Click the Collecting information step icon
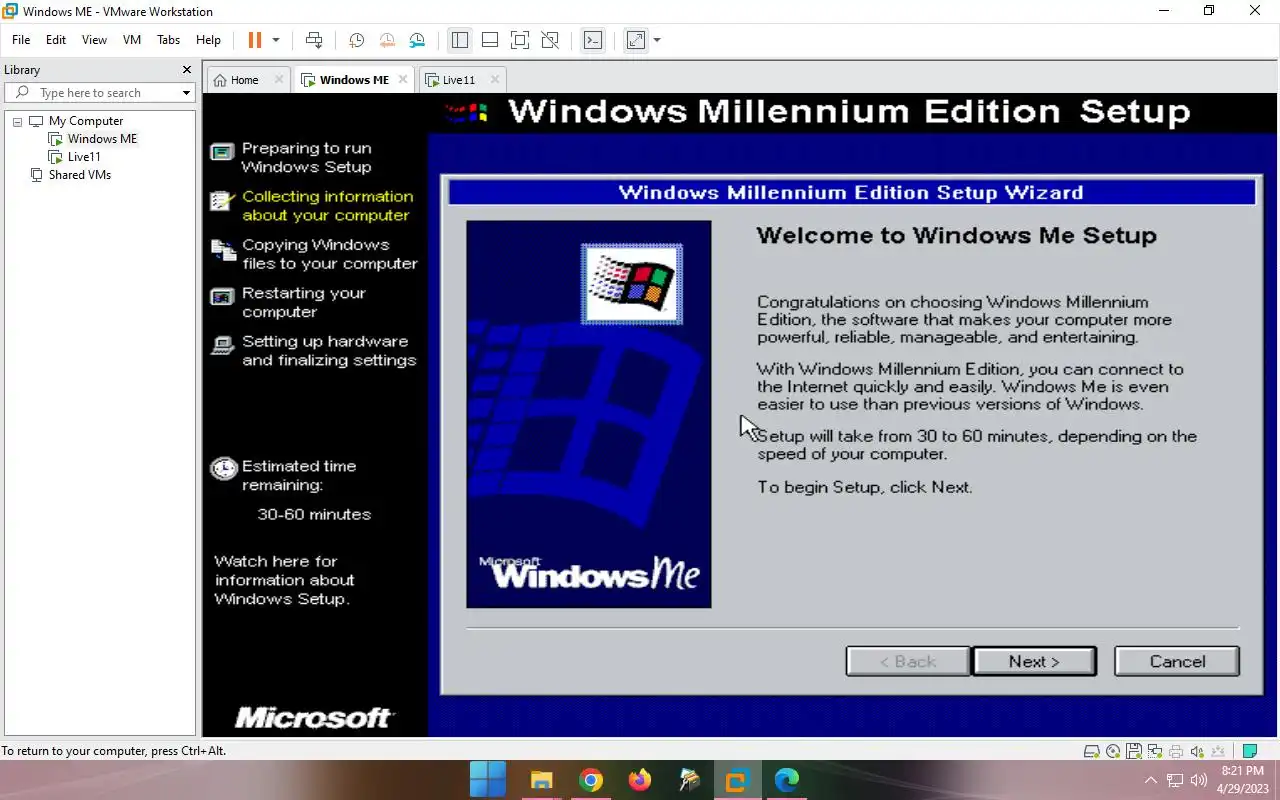The height and width of the screenshot is (800, 1280). click(x=221, y=201)
